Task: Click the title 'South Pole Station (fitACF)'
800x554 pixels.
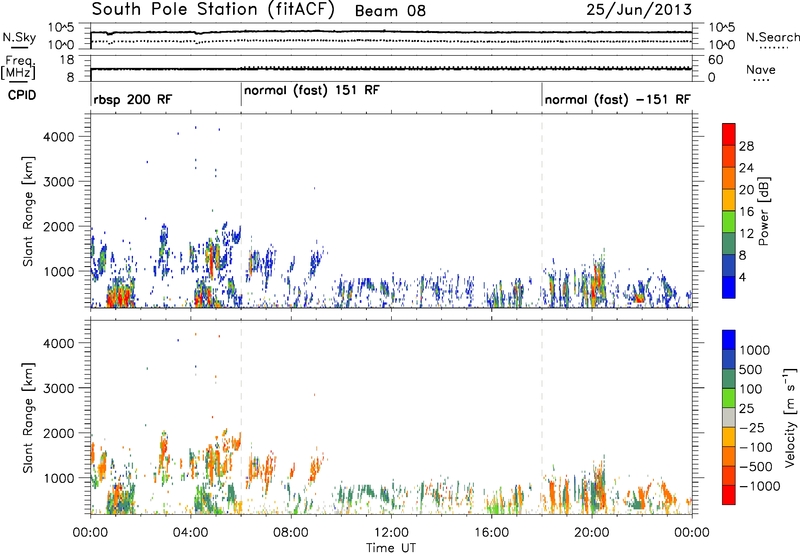Action: [213, 10]
